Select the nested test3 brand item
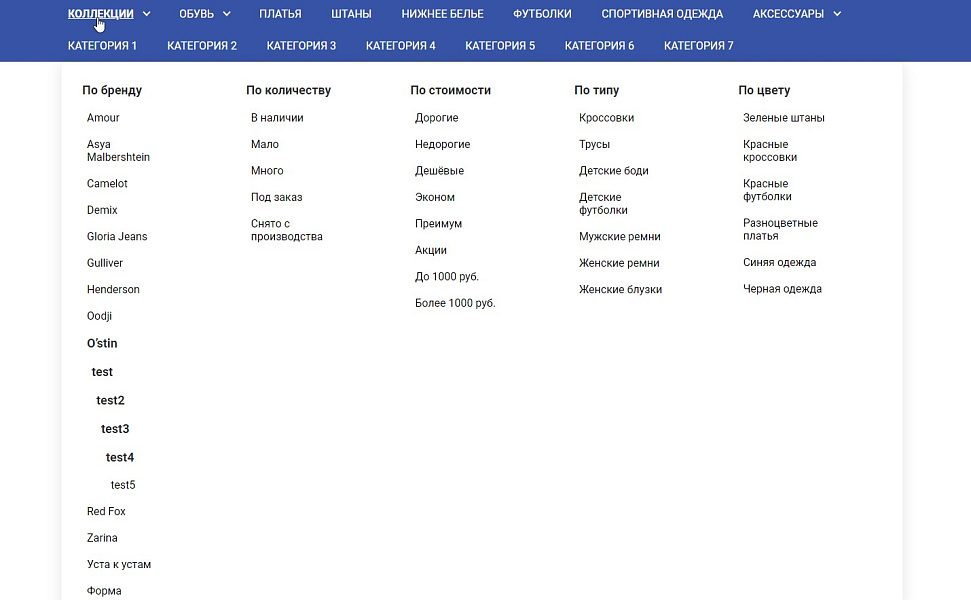 coord(115,428)
